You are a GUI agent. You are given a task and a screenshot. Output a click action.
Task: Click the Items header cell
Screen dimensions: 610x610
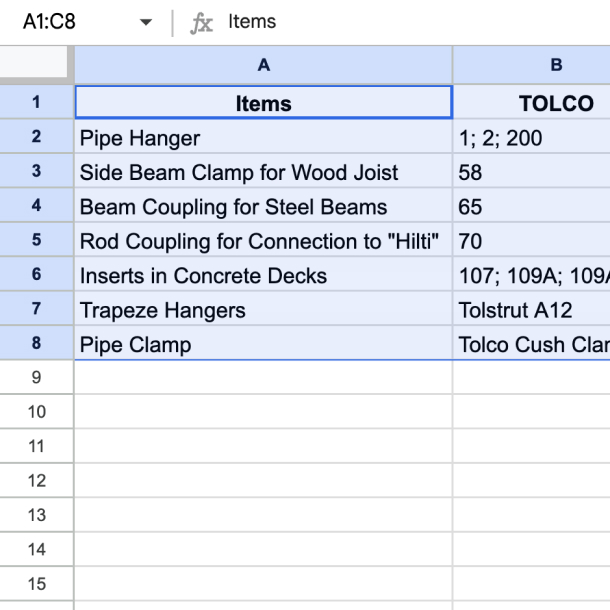click(263, 103)
